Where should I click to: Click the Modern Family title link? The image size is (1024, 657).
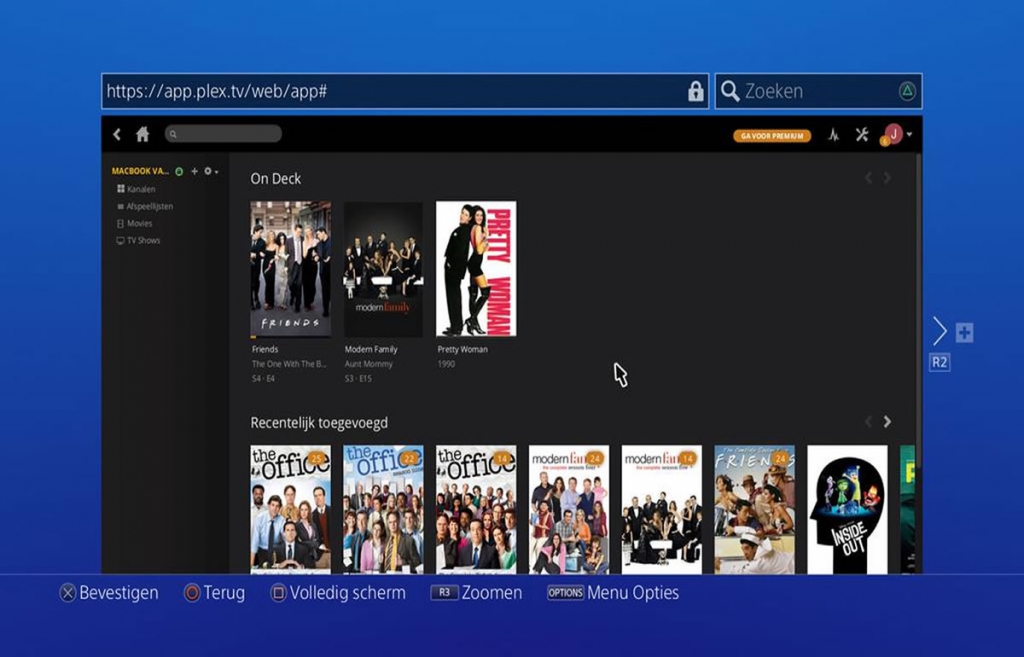[x=371, y=349]
